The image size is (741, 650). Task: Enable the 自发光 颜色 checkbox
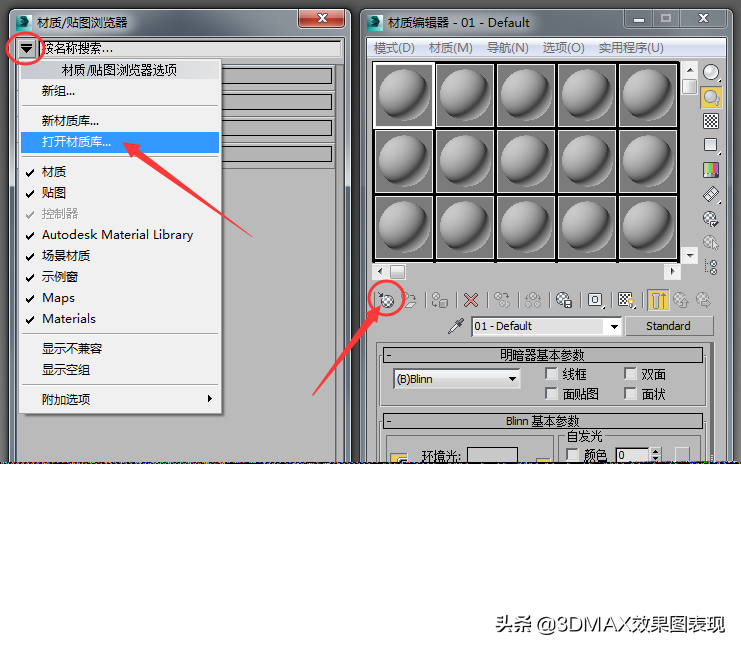click(x=572, y=455)
